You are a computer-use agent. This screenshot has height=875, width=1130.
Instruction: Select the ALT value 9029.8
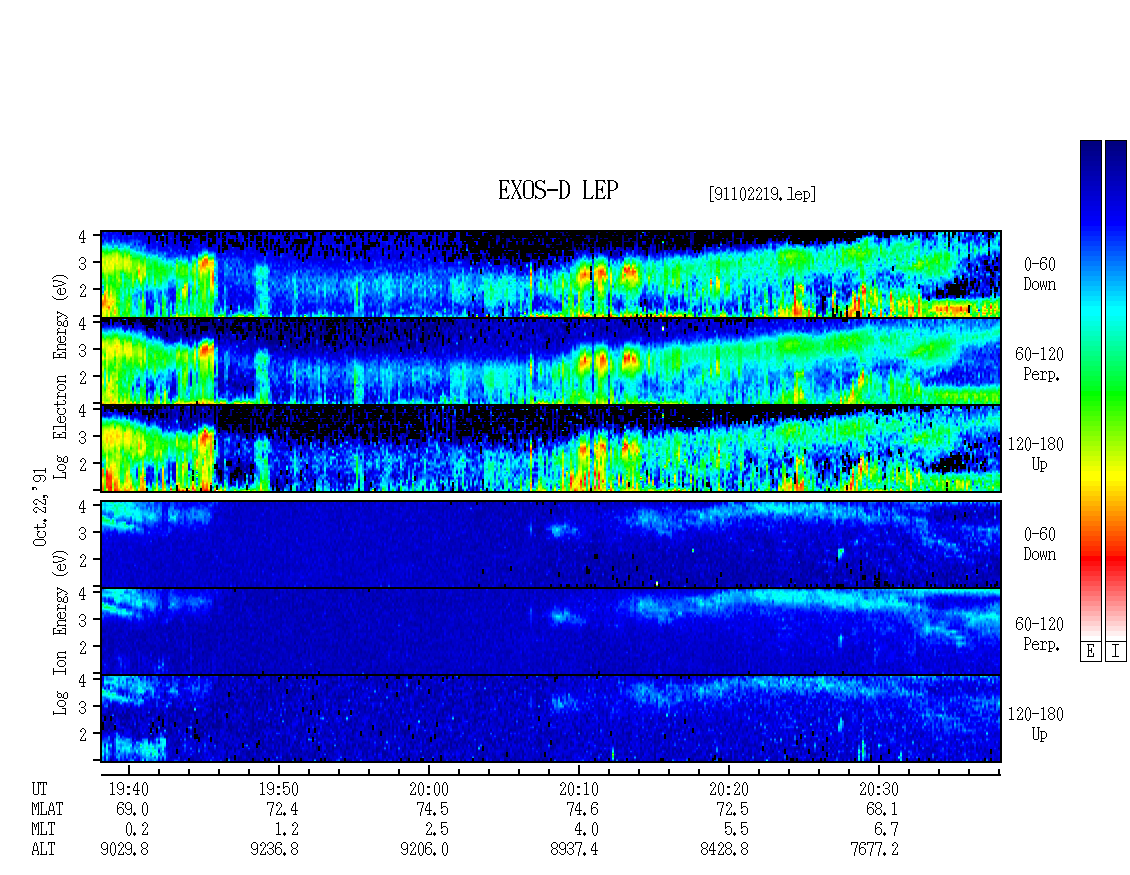[x=124, y=850]
